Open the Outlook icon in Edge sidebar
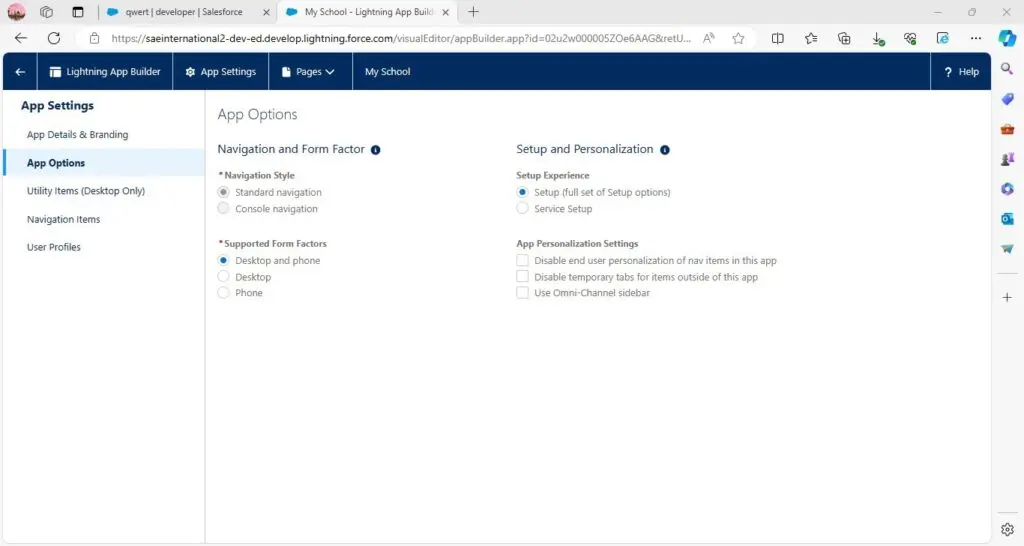The image size is (1024, 546). click(x=1007, y=219)
